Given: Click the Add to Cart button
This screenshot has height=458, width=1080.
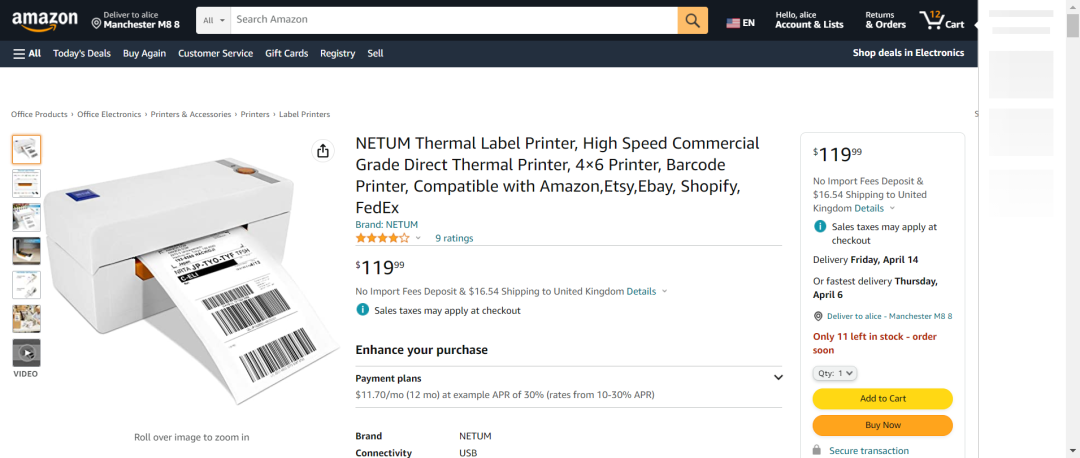Looking at the screenshot, I should click(x=882, y=399).
